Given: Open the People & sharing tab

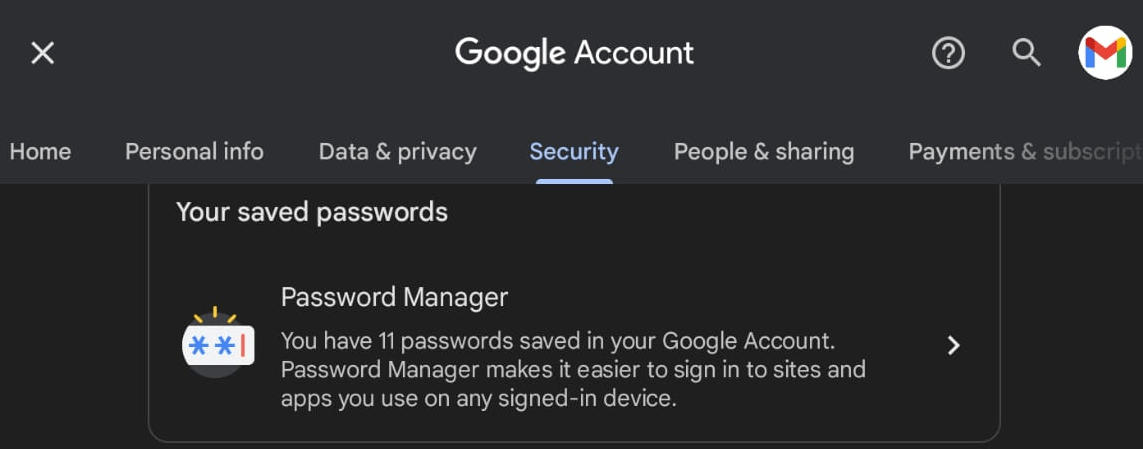Looking at the screenshot, I should [763, 152].
